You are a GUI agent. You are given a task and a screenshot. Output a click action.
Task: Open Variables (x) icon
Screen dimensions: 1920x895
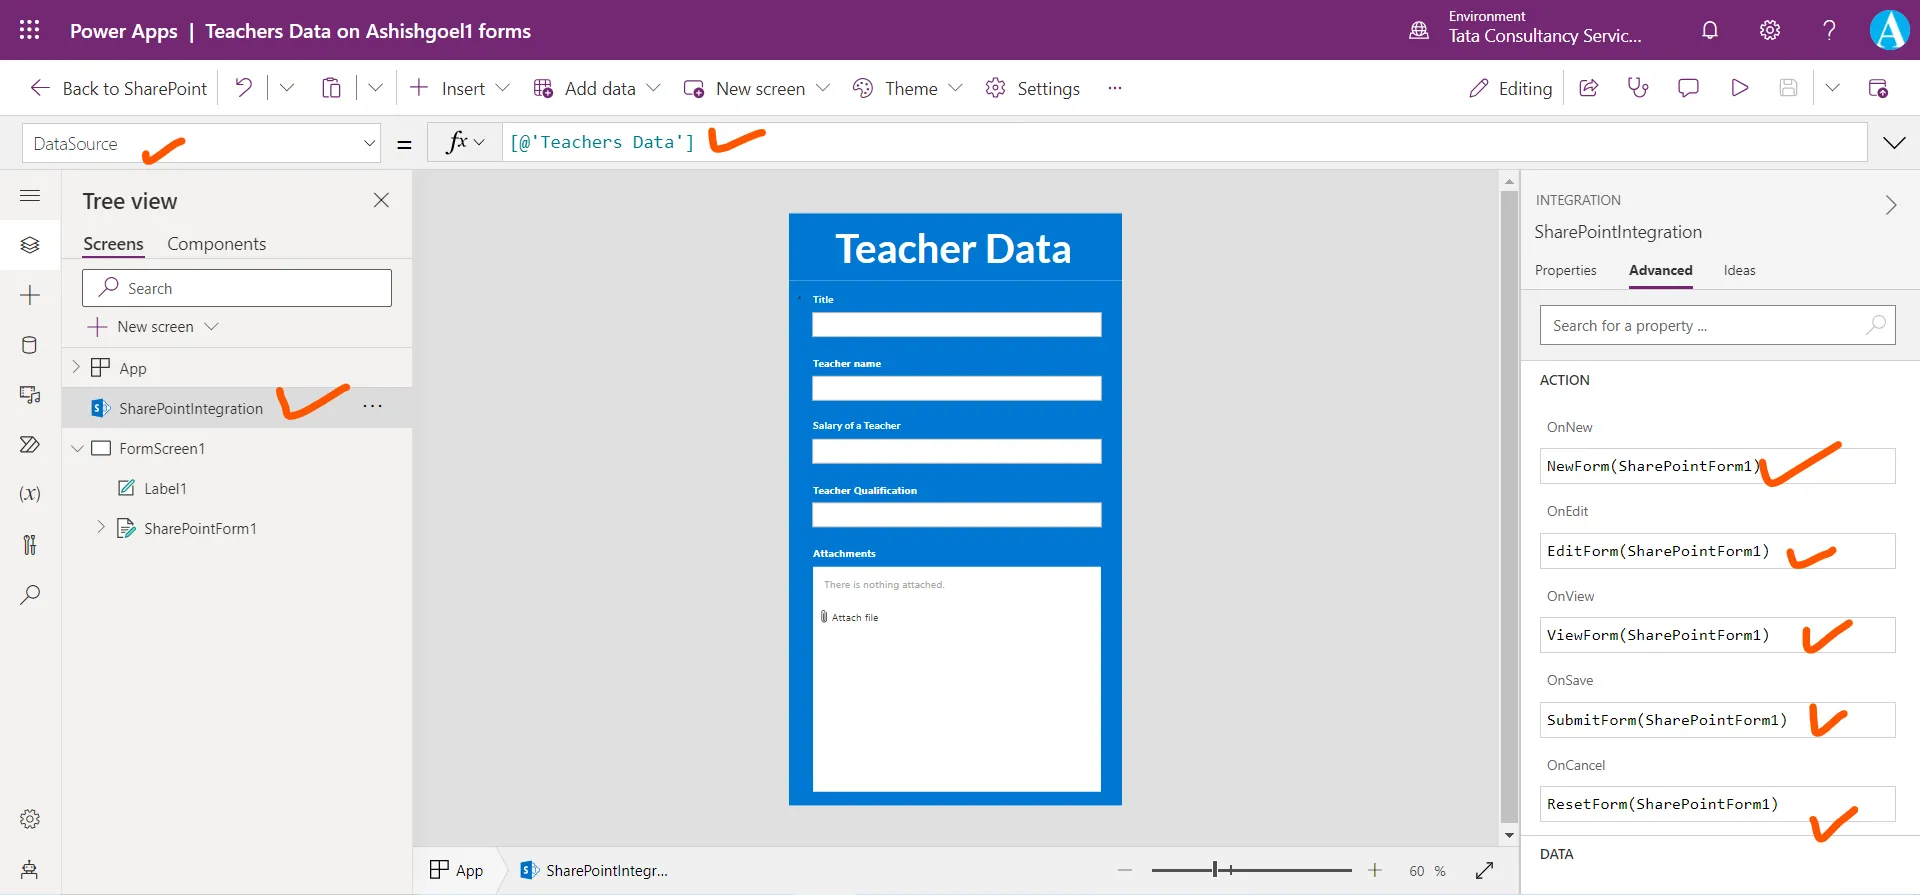point(30,494)
